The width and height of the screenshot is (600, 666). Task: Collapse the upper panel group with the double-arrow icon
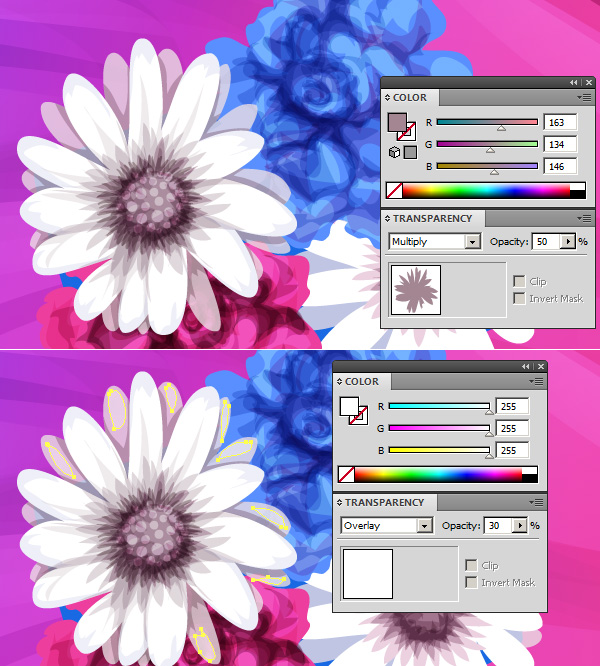click(573, 82)
